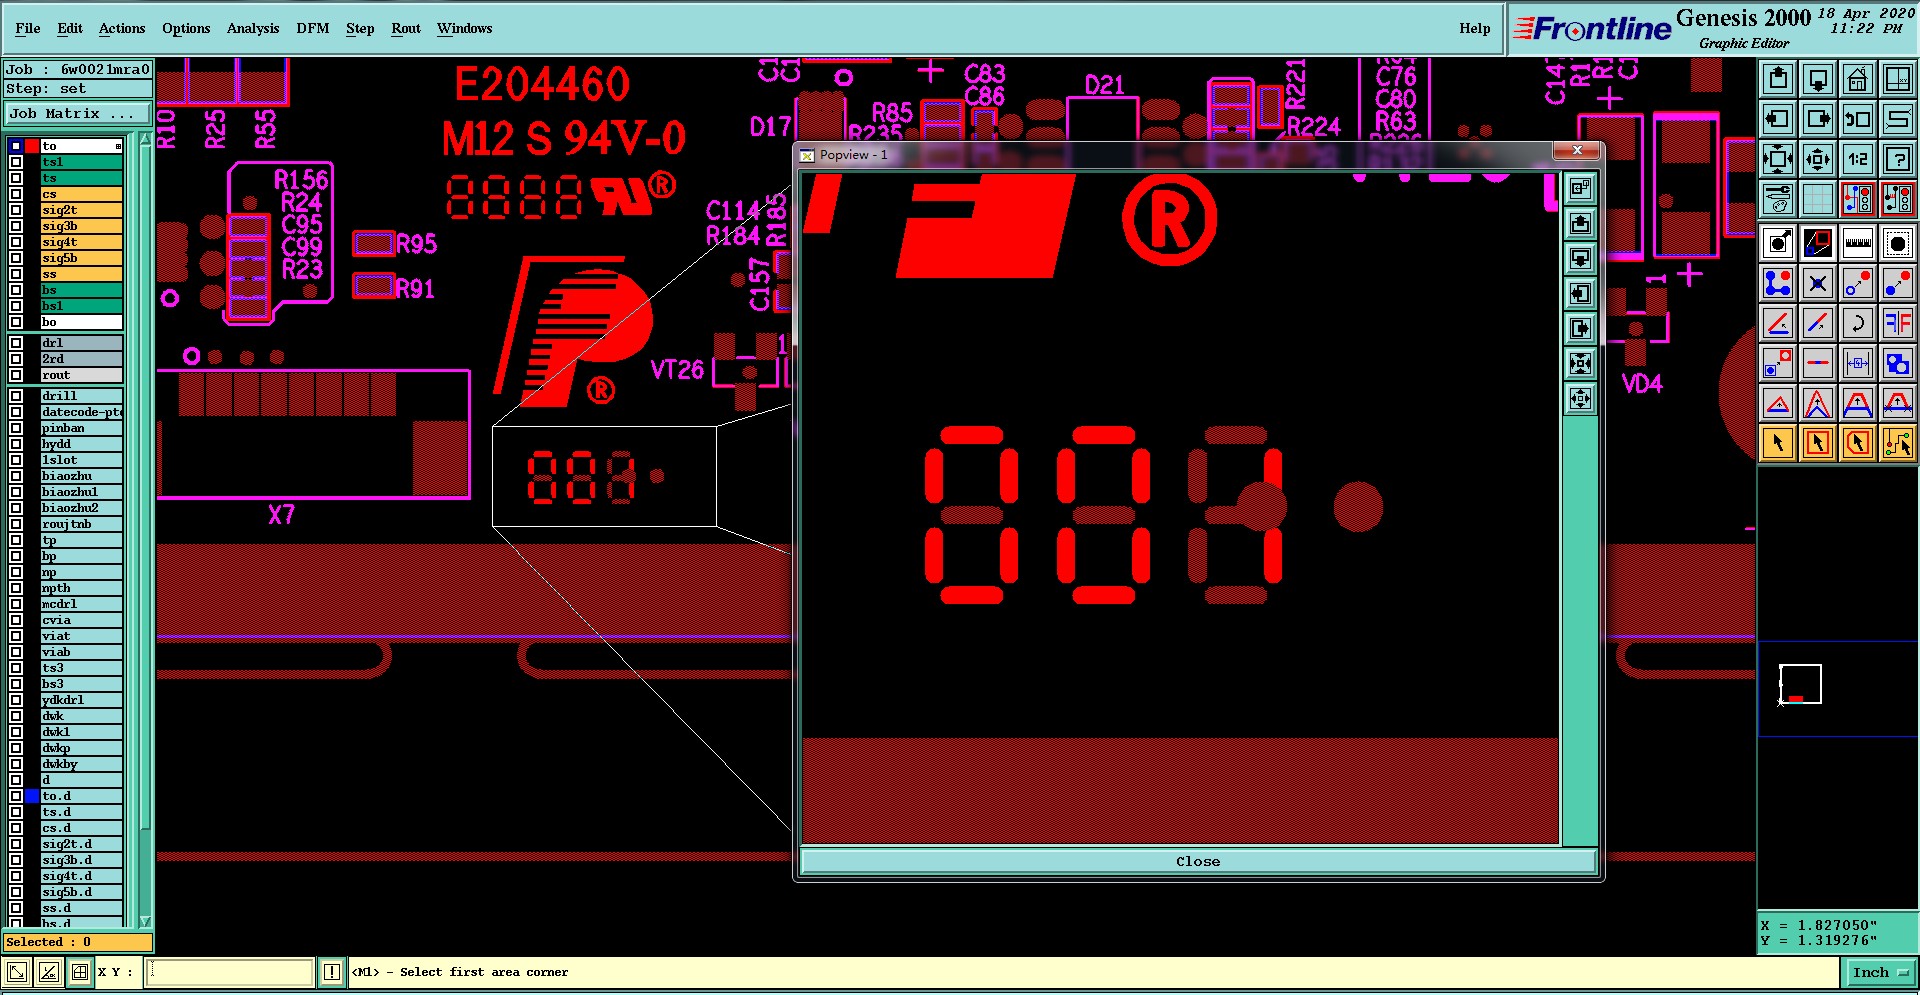Image resolution: width=1920 pixels, height=995 pixels.
Task: Open the wrench and palette settings icon
Action: point(1778,199)
